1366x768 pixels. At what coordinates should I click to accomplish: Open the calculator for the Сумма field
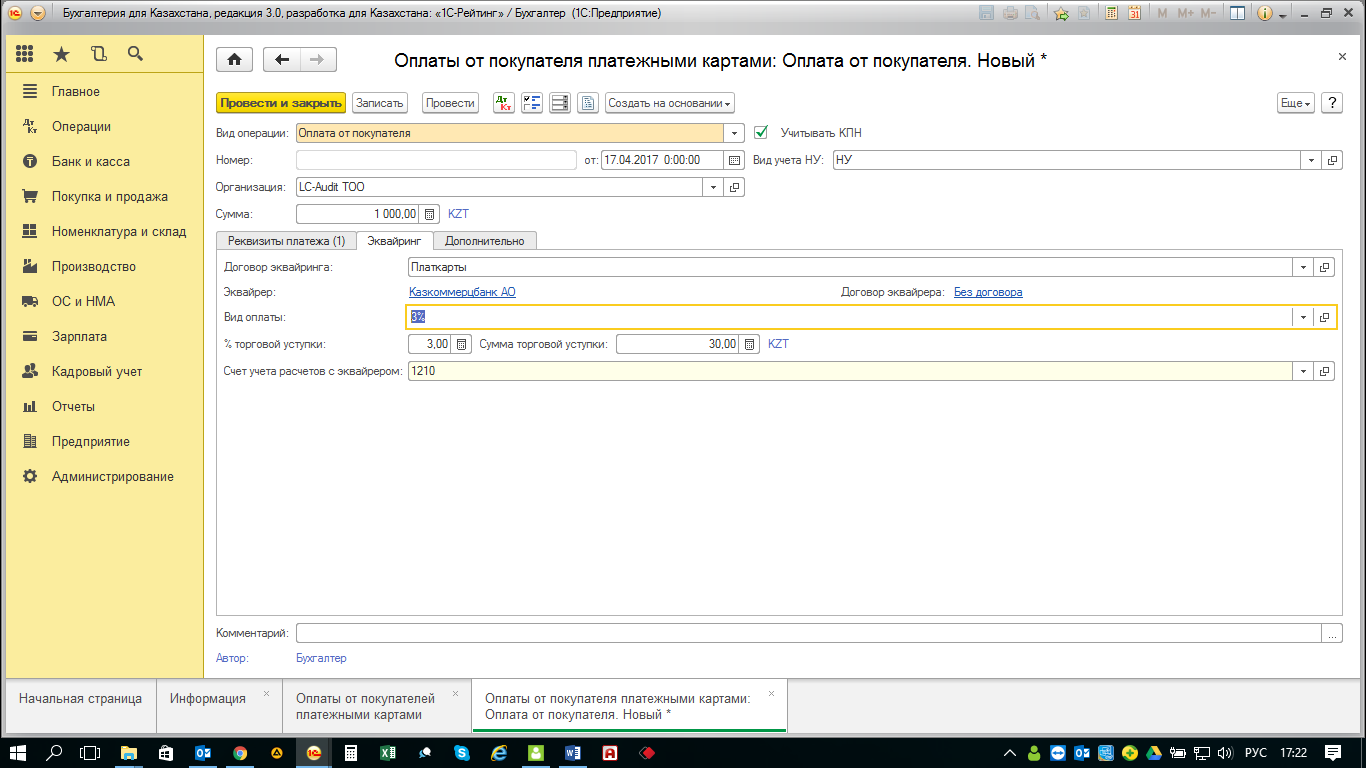coord(430,214)
